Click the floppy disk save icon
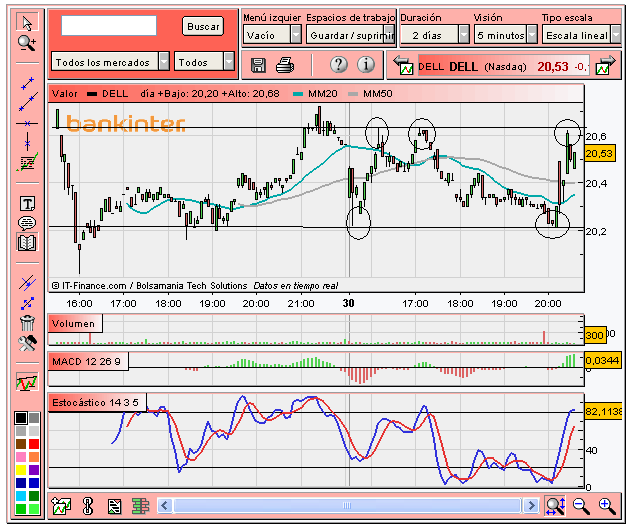 tap(258, 65)
